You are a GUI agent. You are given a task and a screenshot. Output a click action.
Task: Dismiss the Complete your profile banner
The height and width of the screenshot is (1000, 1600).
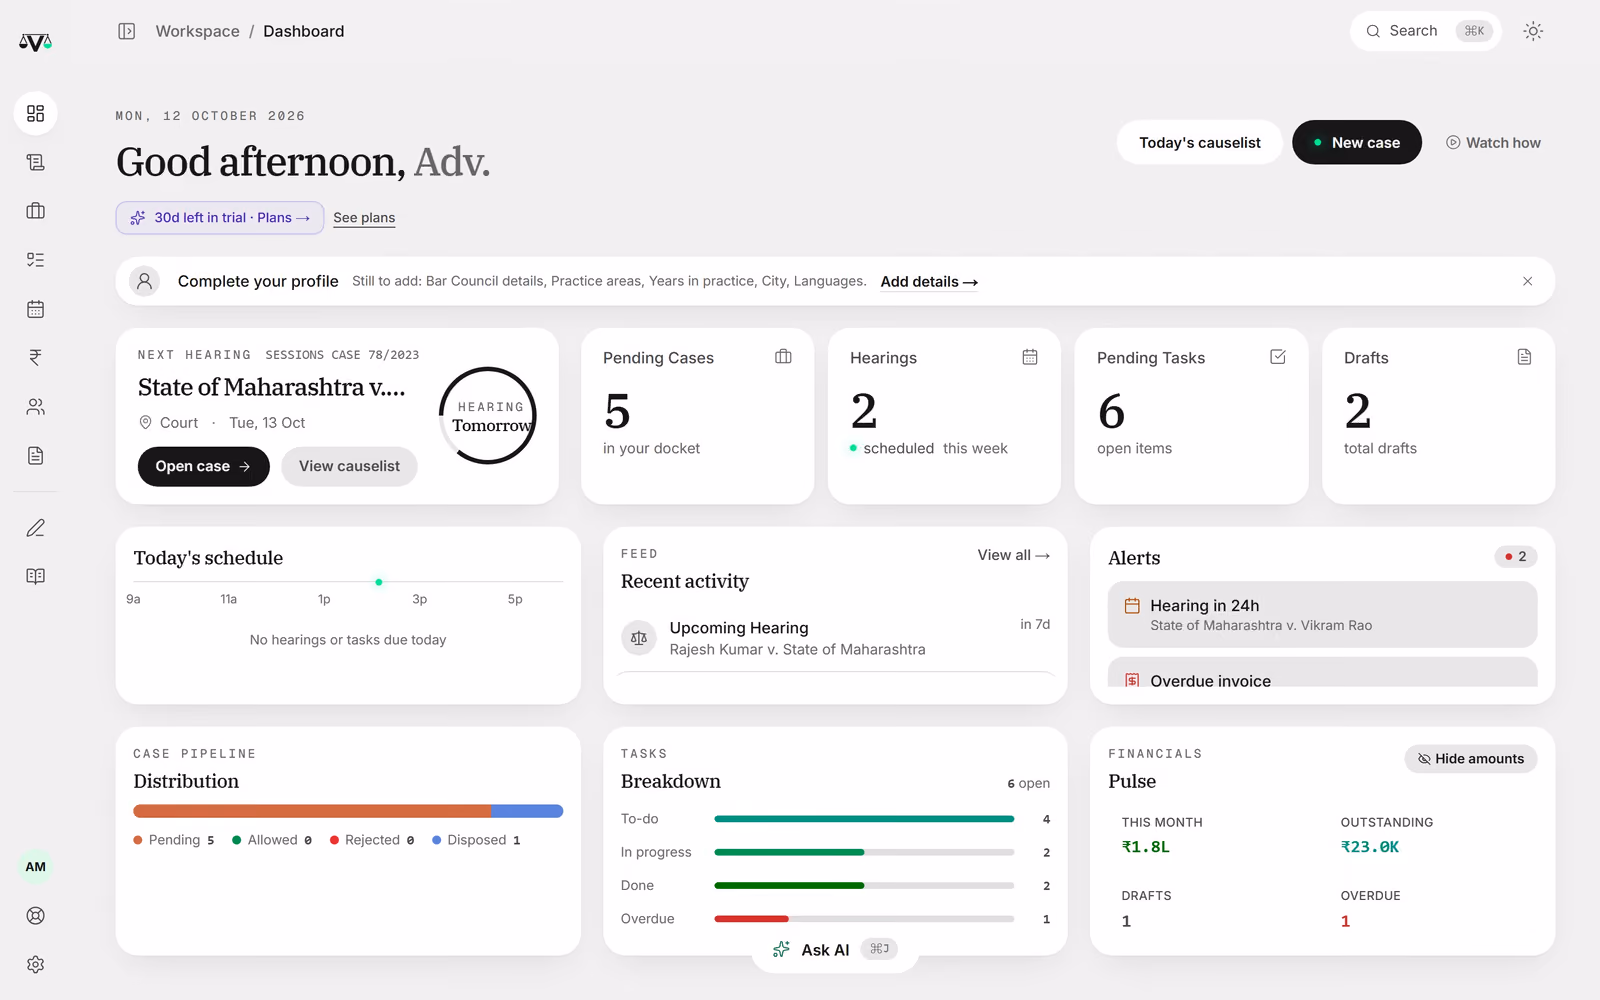point(1527,281)
